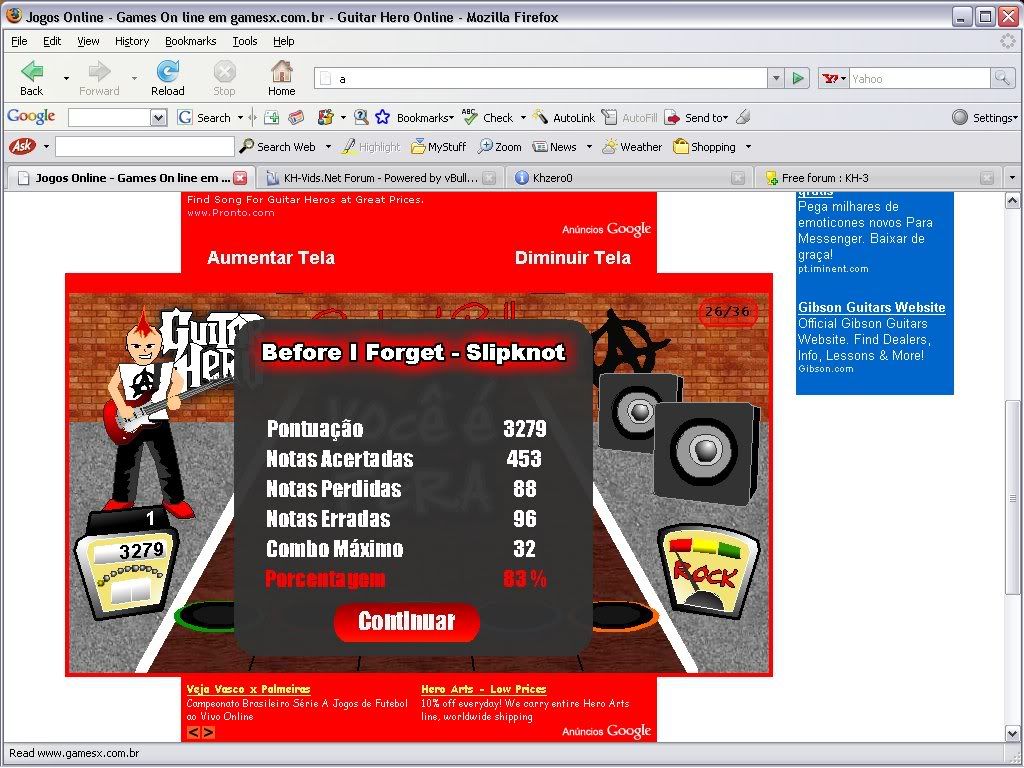The image size is (1024, 768).
Task: Open the Help menu
Action: (283, 41)
